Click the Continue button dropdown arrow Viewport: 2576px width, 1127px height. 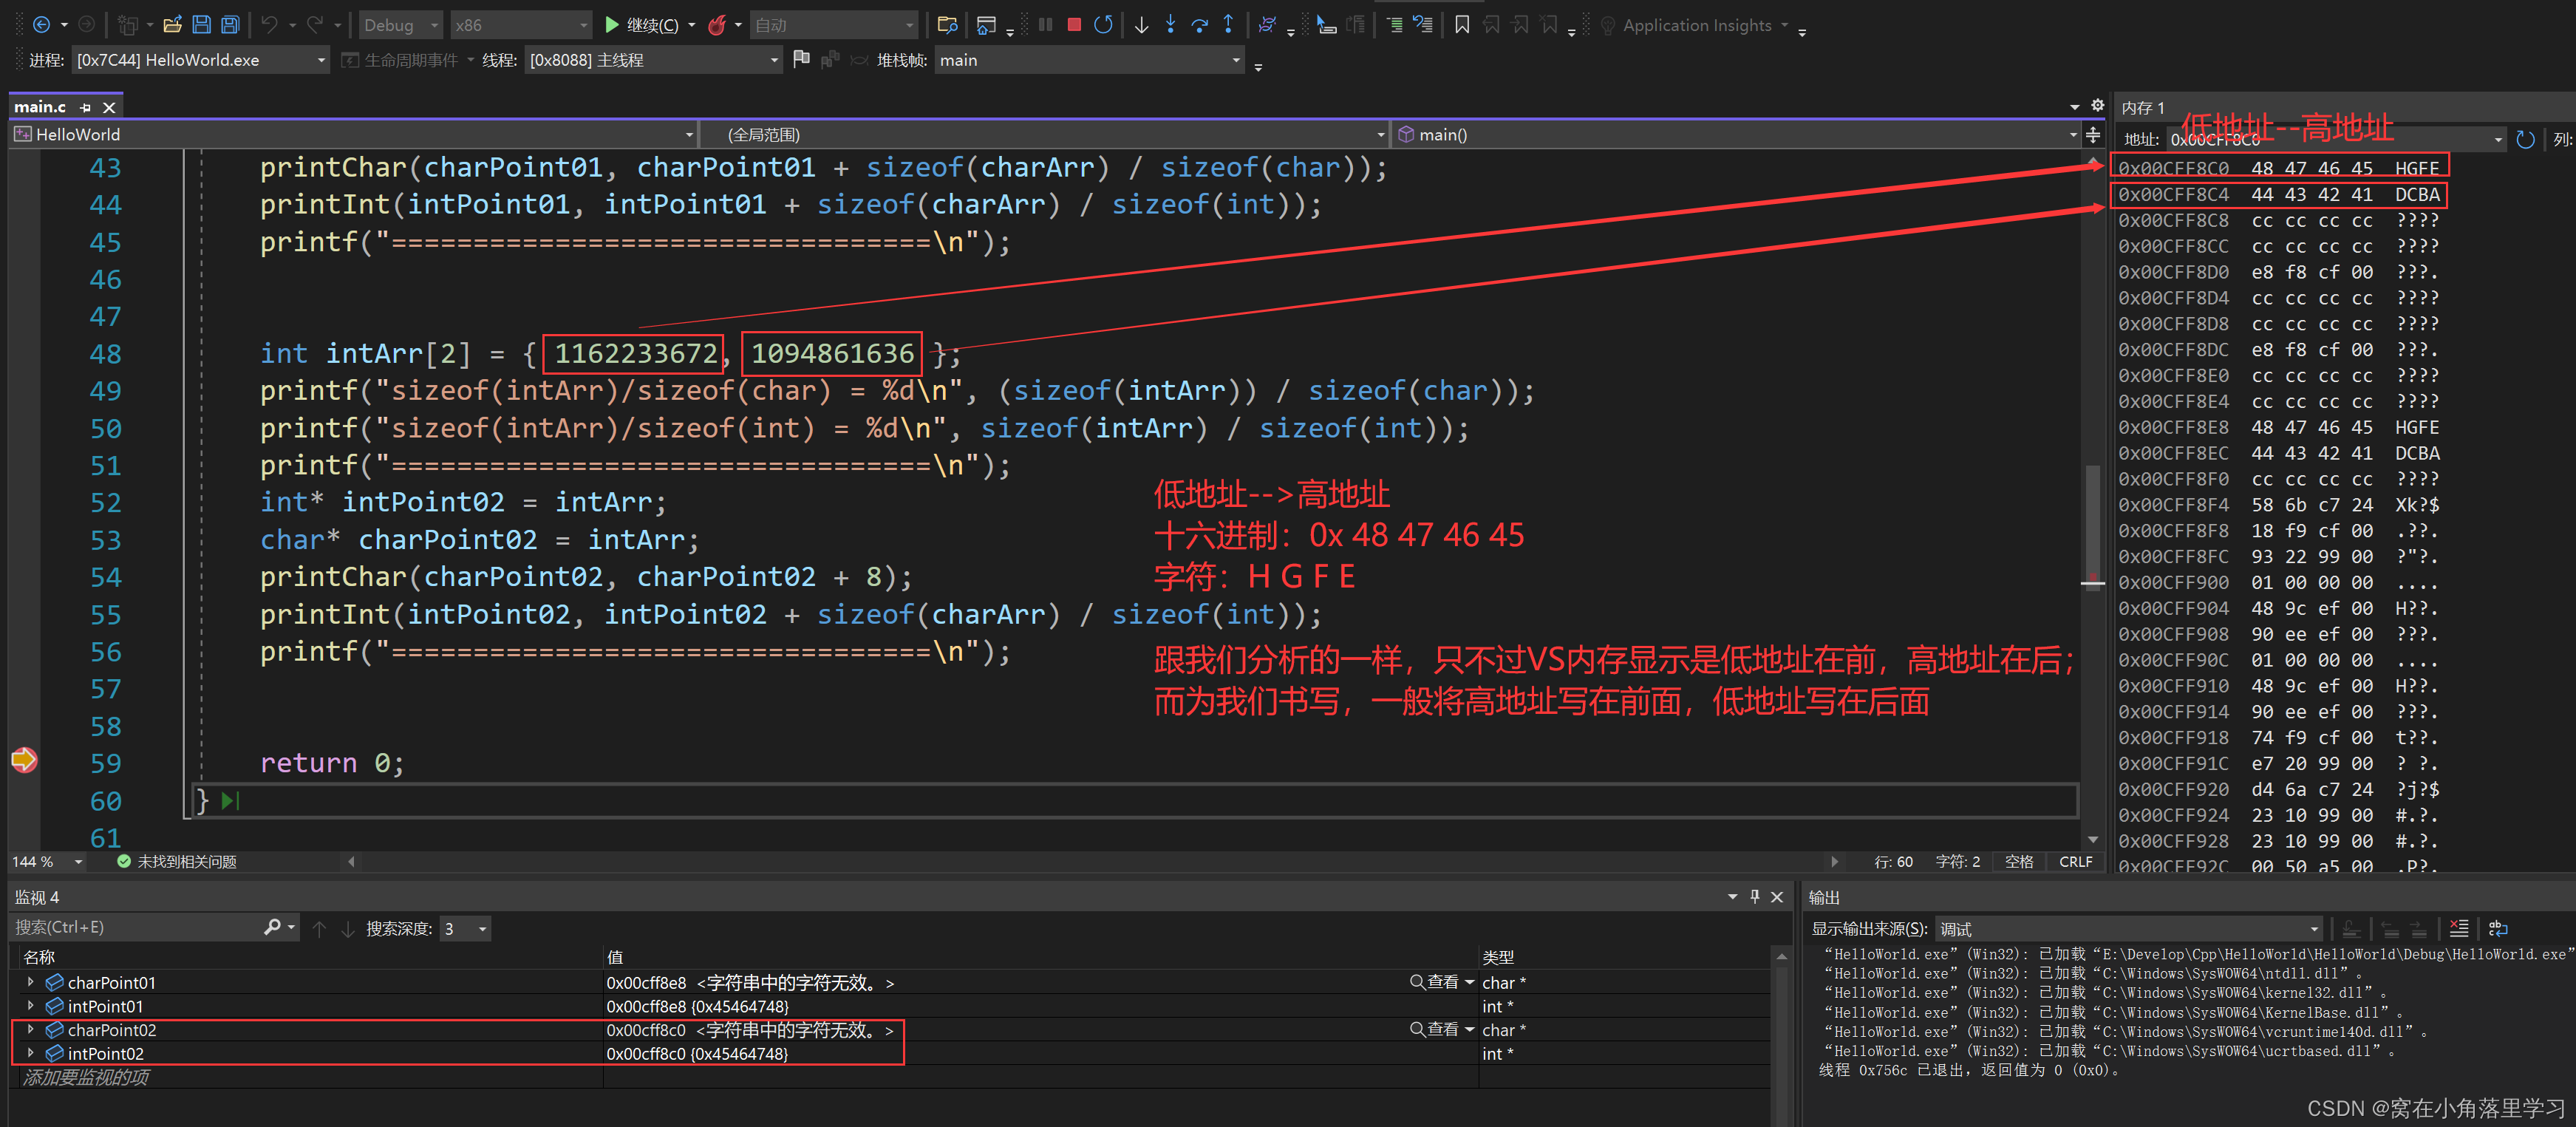(x=692, y=25)
